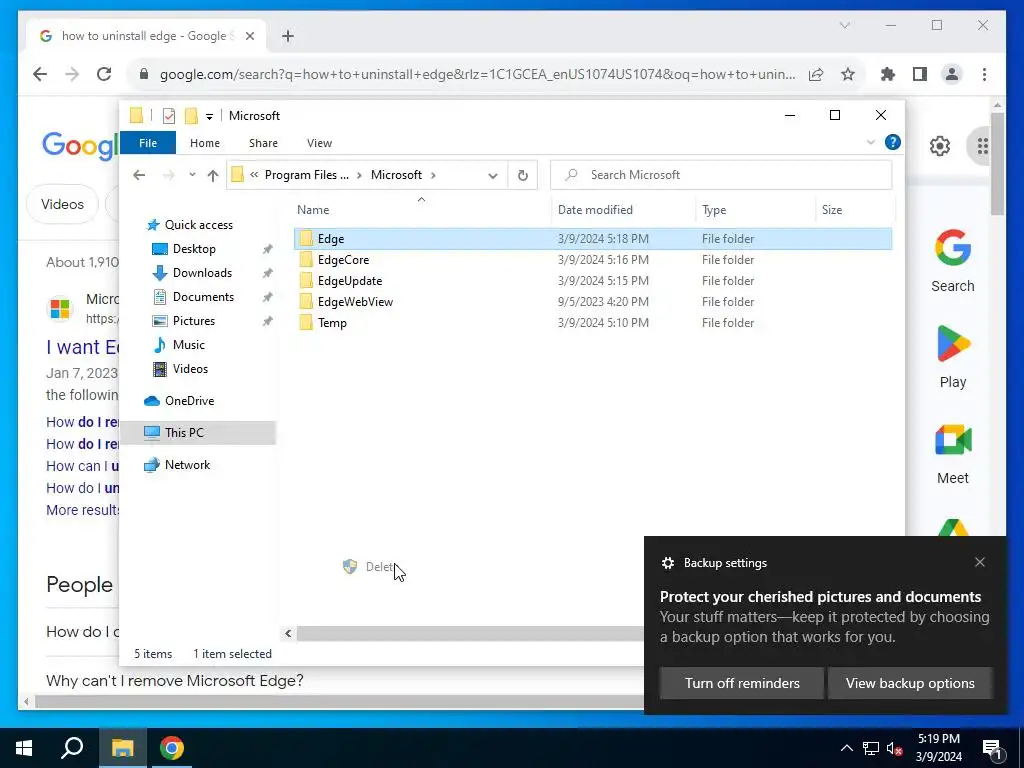The width and height of the screenshot is (1024, 768).
Task: Click Chrome page vertical scrollbar
Action: pos(997,163)
